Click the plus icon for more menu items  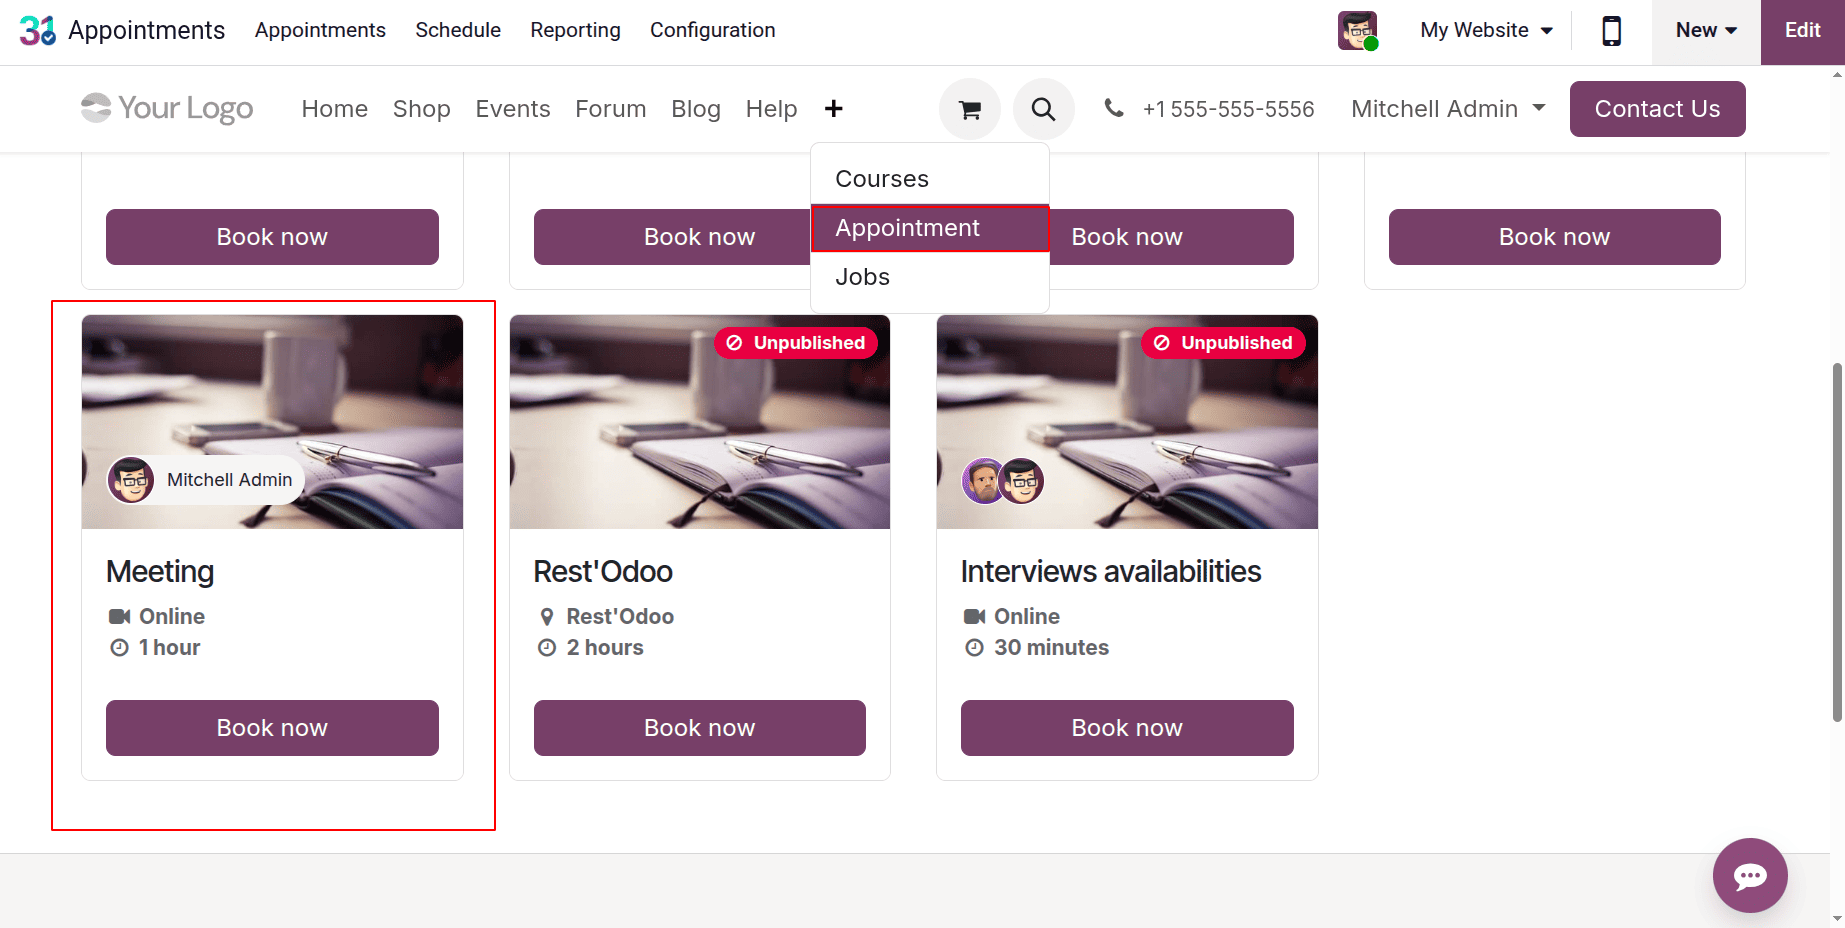[834, 108]
